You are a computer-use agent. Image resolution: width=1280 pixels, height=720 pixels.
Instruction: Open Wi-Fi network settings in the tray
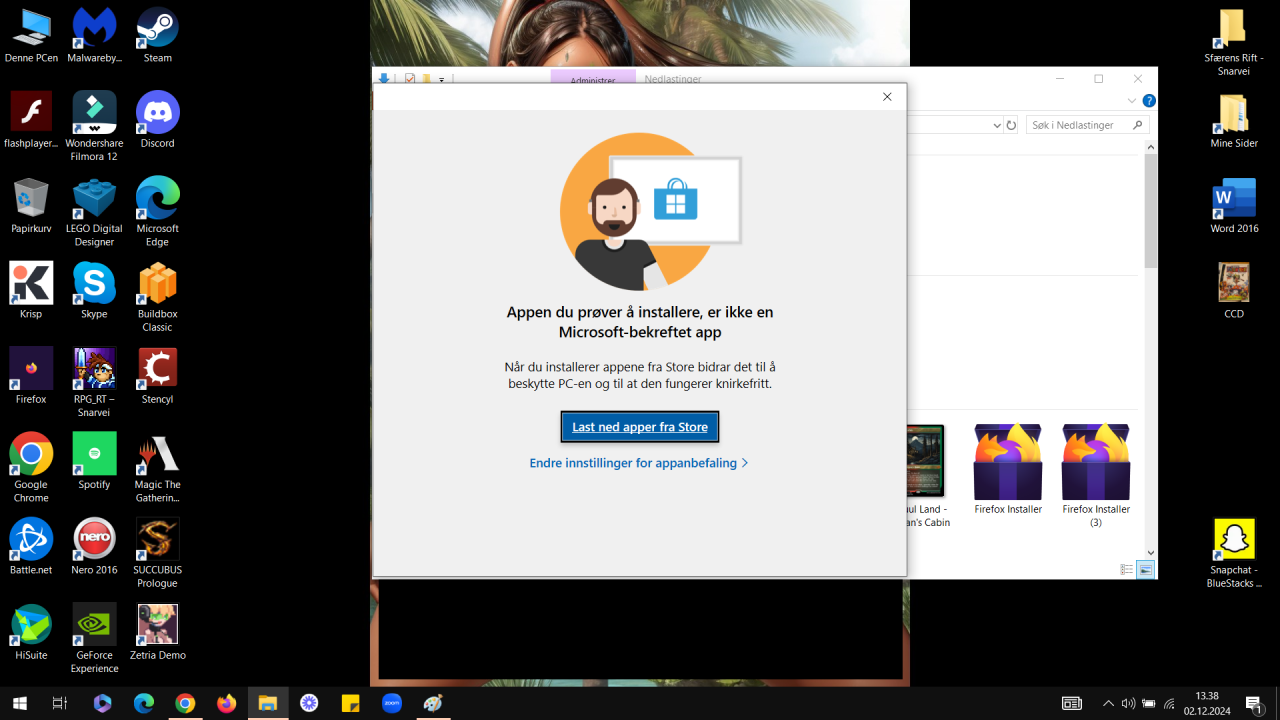click(x=1169, y=703)
